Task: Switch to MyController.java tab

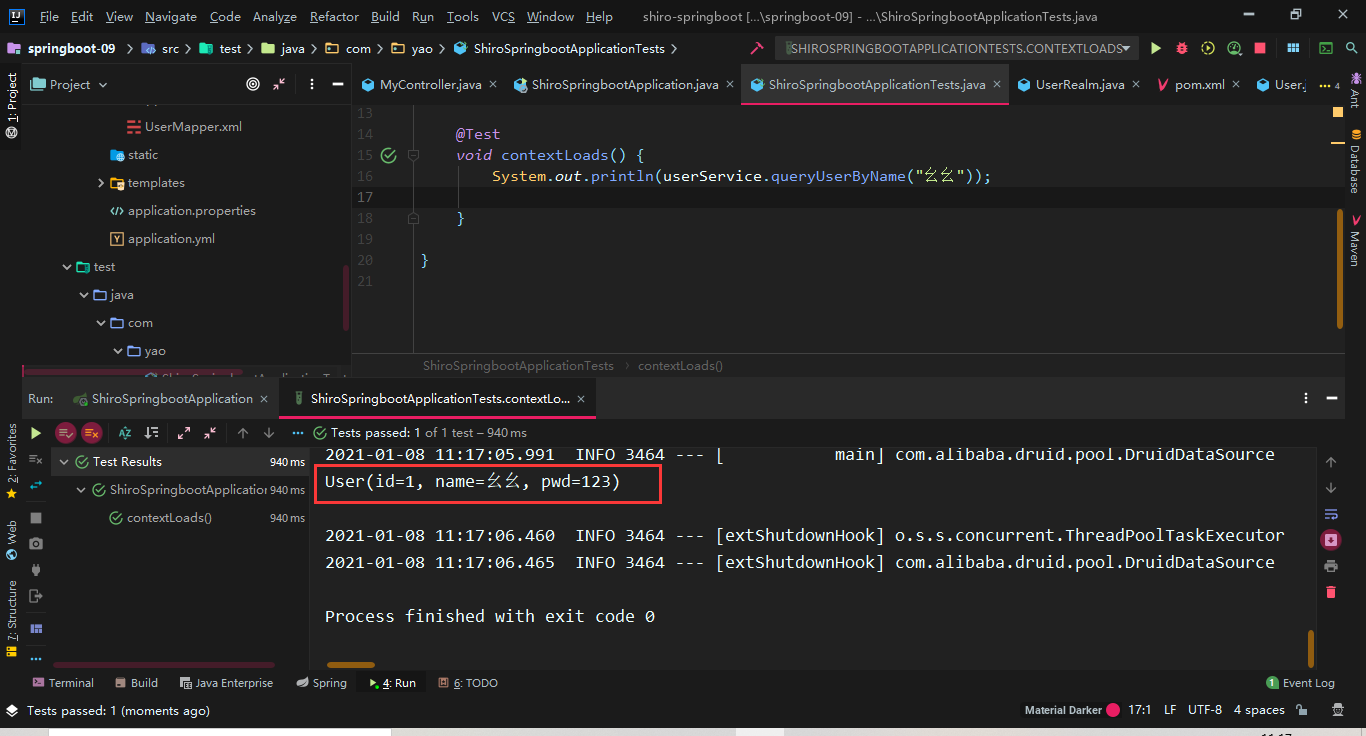Action: pyautogui.click(x=430, y=85)
